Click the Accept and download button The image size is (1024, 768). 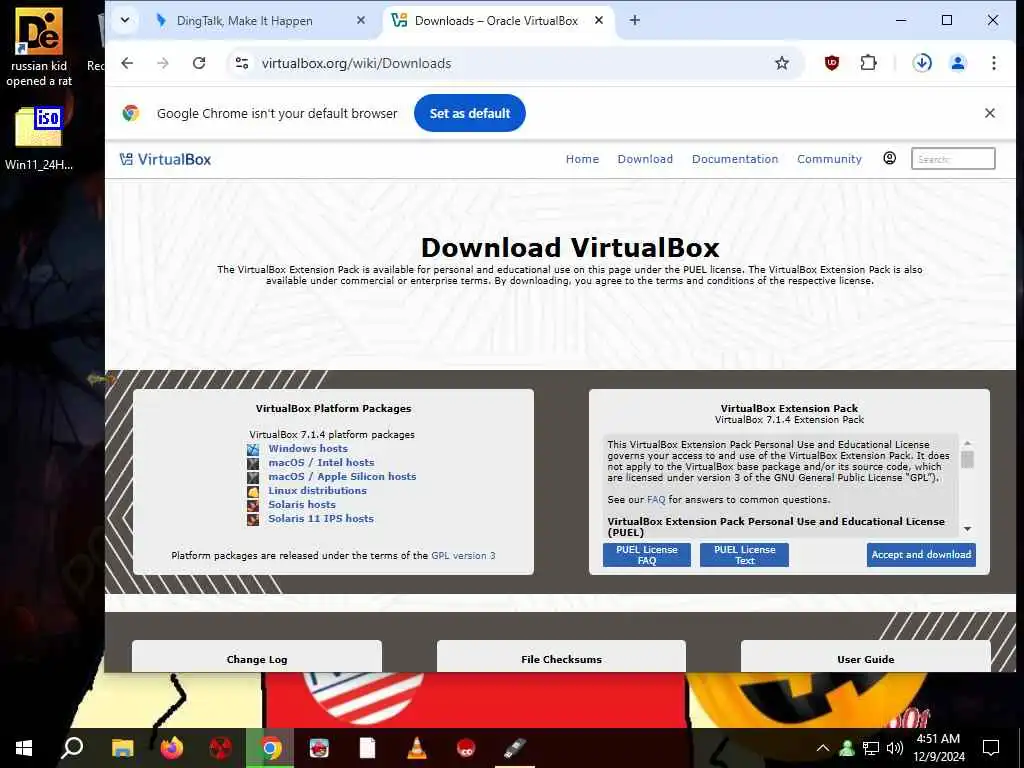coord(921,554)
